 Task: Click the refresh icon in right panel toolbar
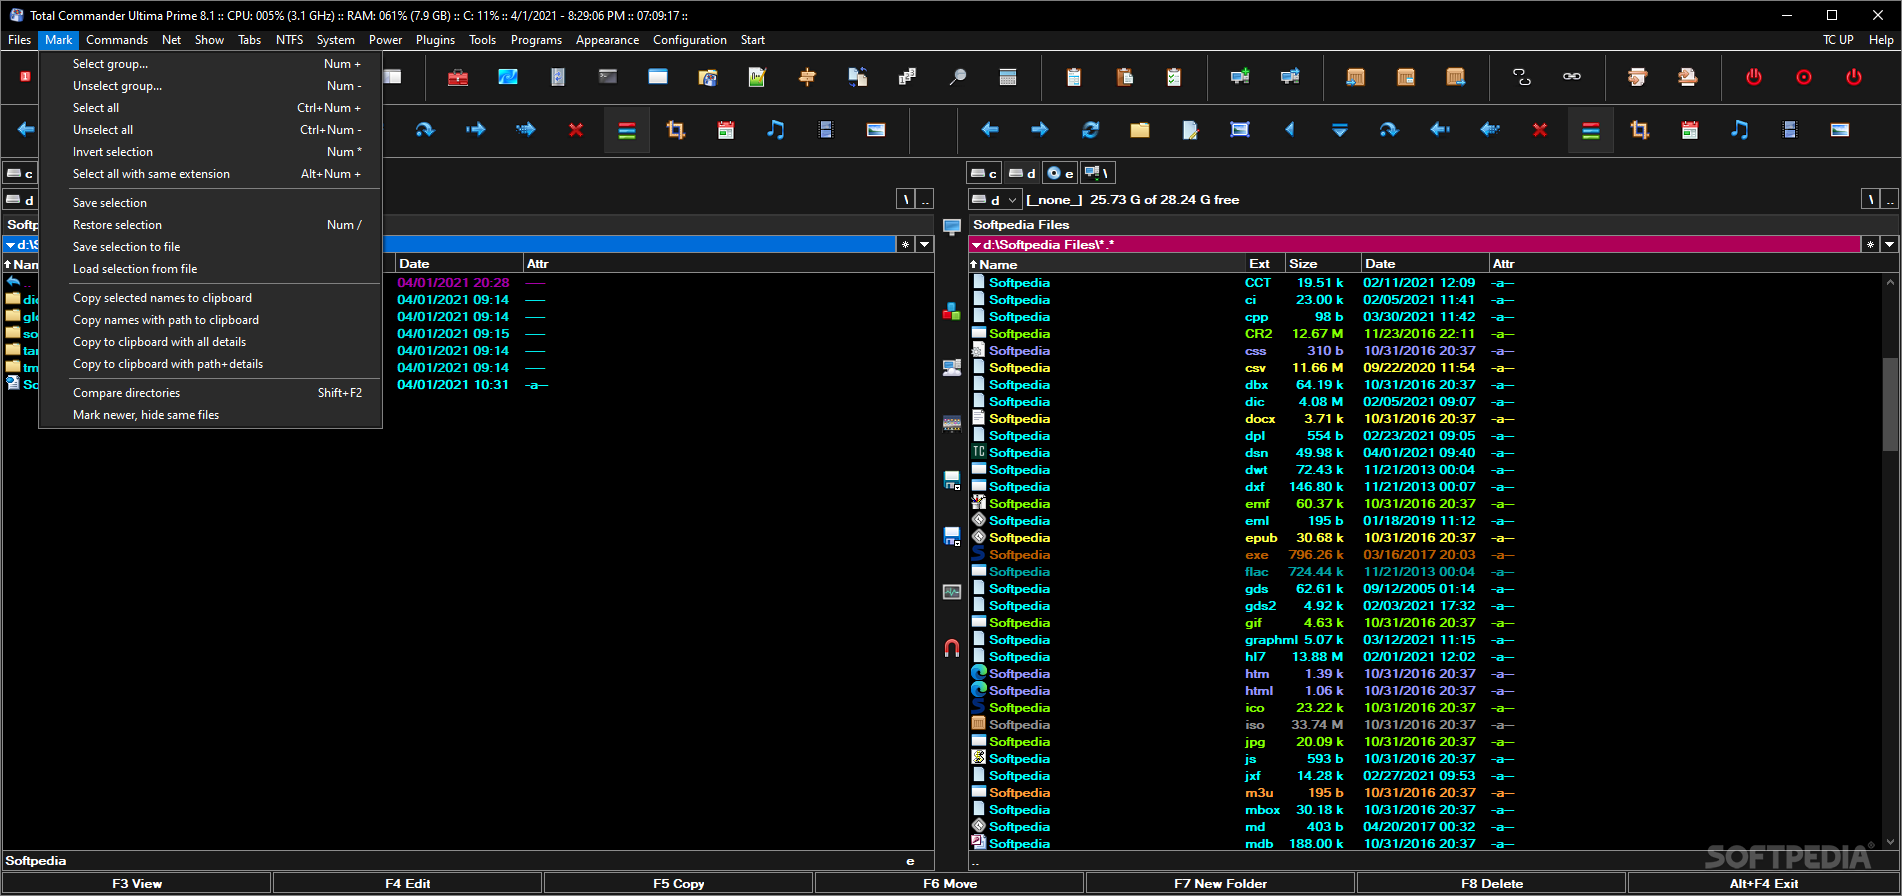1090,130
